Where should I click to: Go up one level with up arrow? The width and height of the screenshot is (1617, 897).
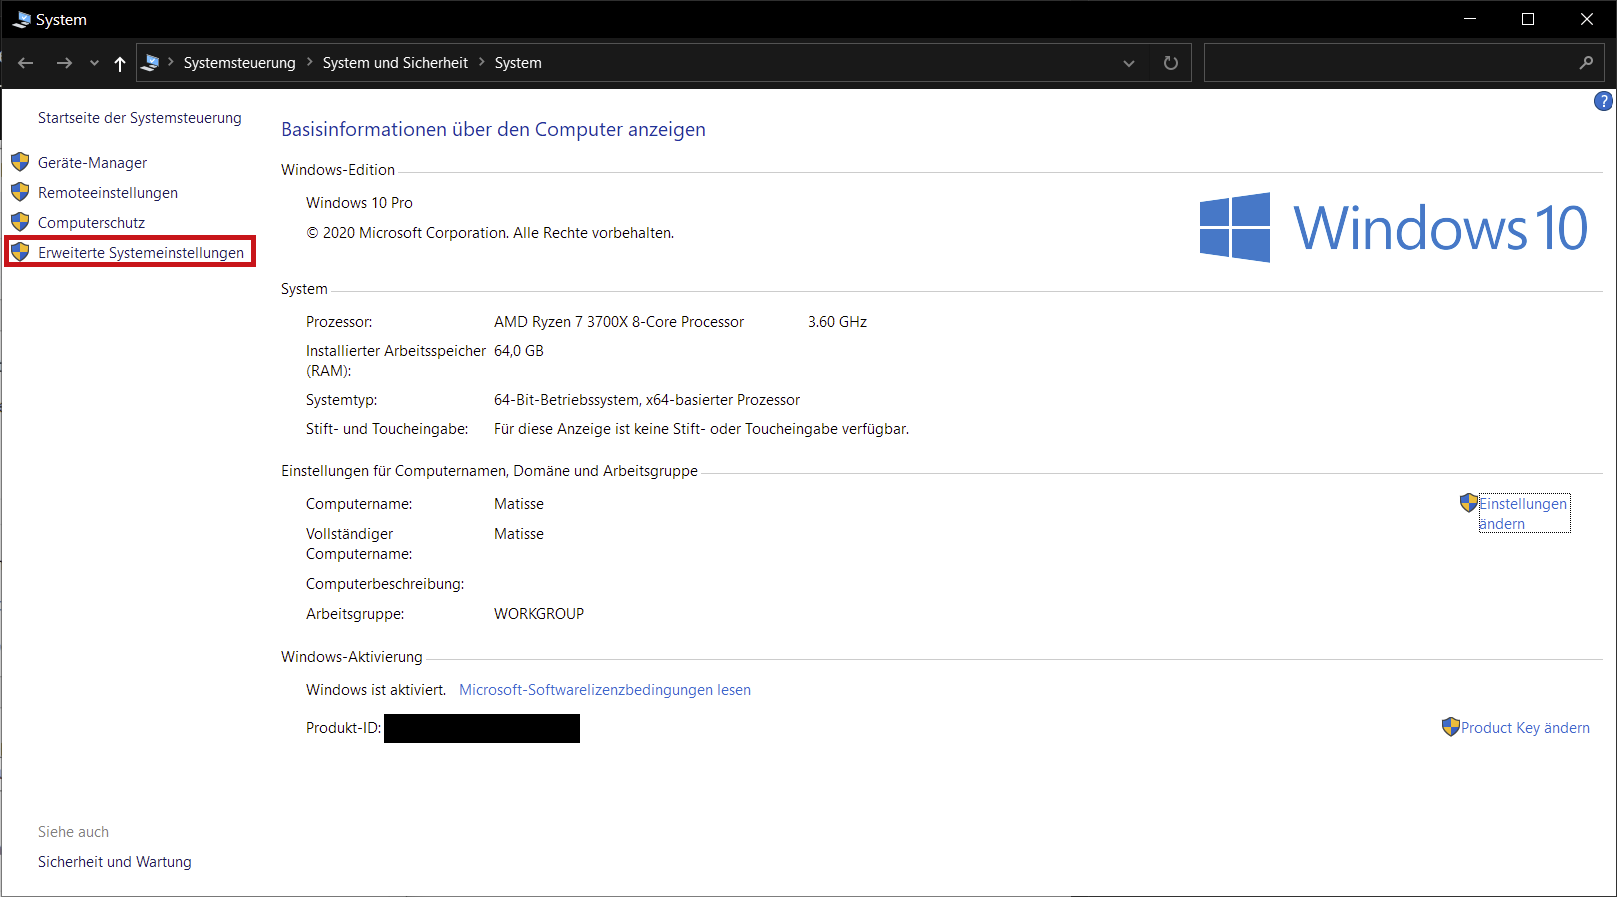coord(120,63)
